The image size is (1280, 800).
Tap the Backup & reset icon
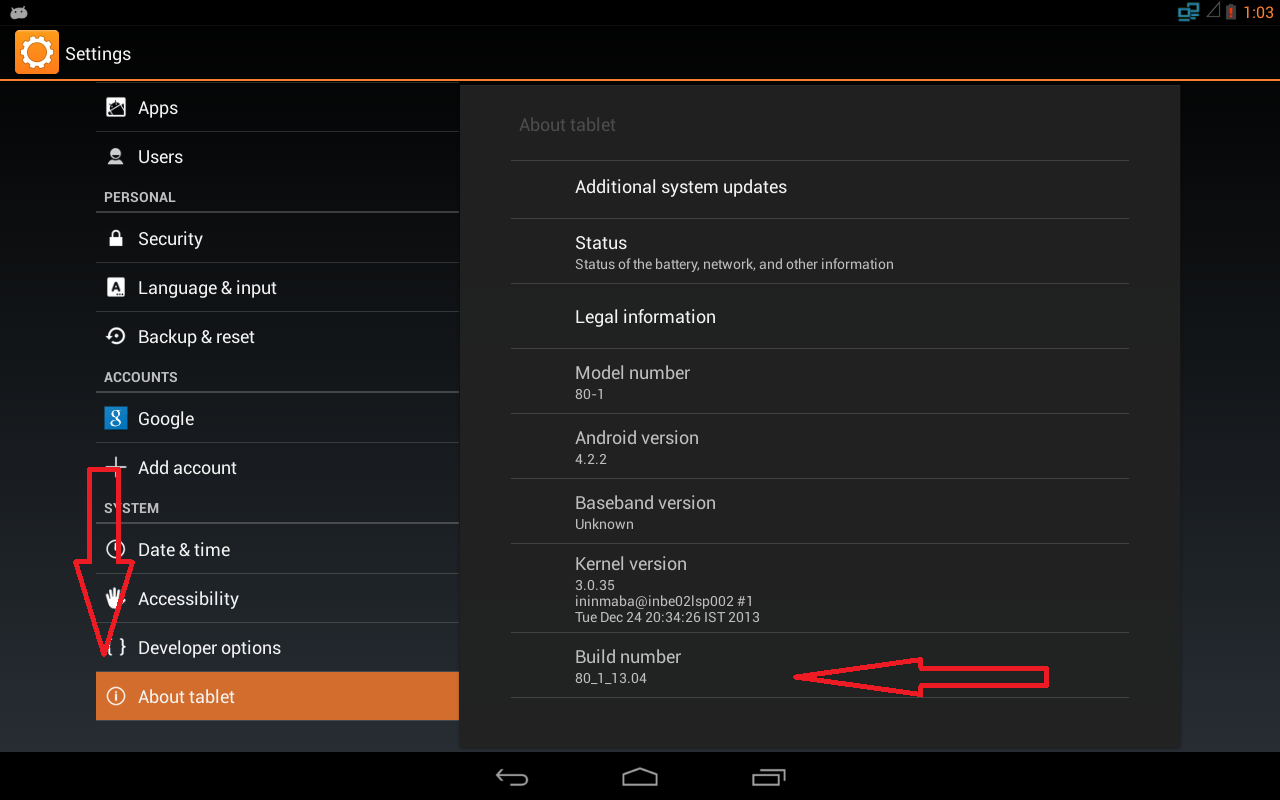tap(116, 336)
